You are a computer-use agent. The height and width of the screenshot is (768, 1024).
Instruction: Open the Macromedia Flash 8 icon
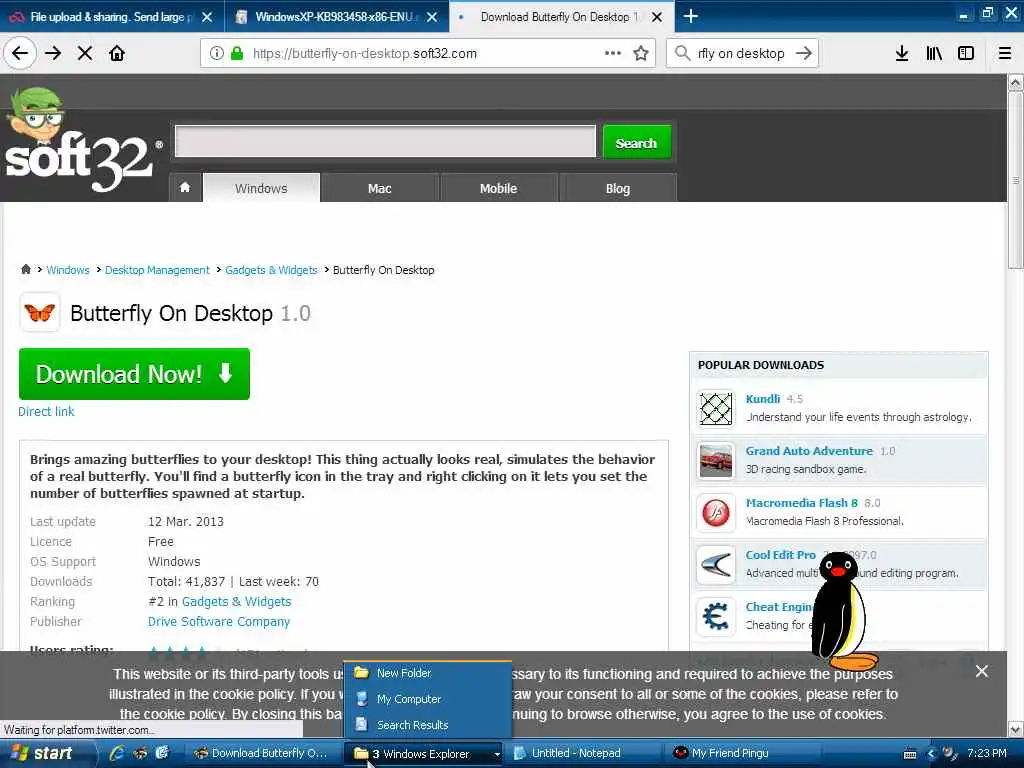click(x=716, y=513)
